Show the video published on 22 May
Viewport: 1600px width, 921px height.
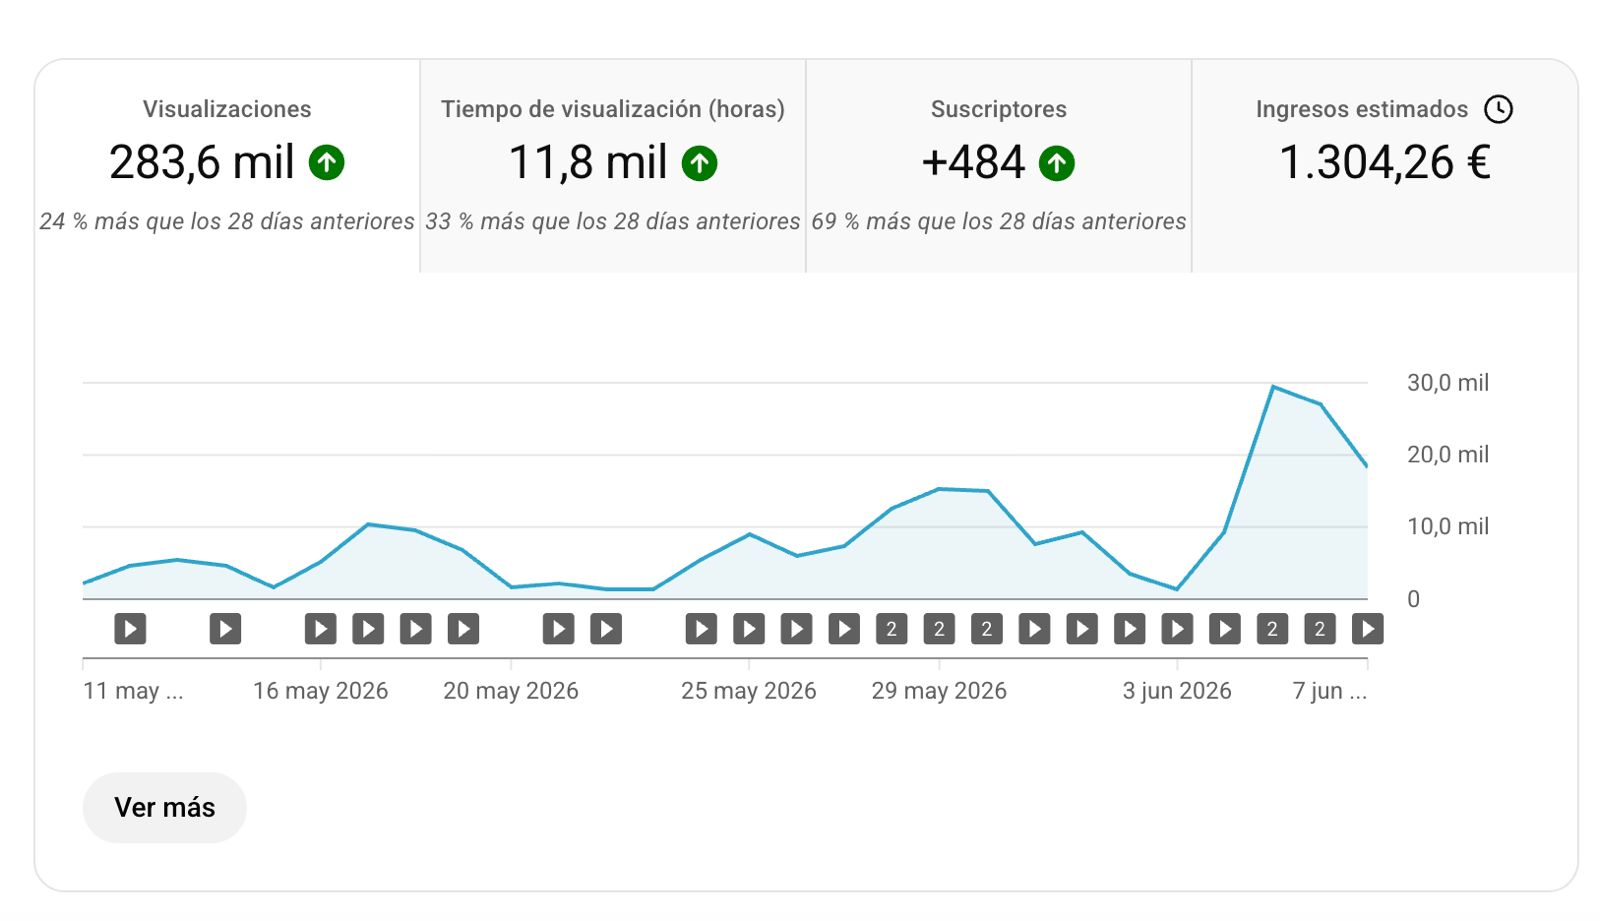coord(606,629)
